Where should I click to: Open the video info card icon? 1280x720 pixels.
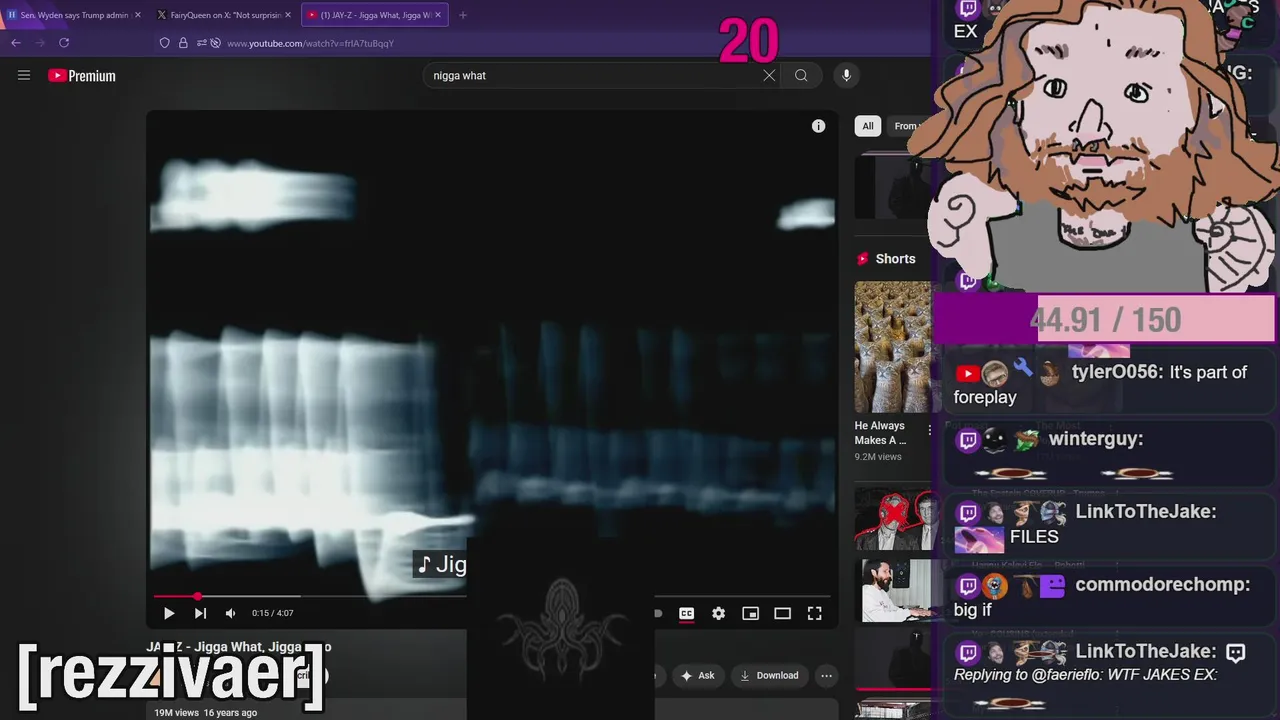click(818, 126)
